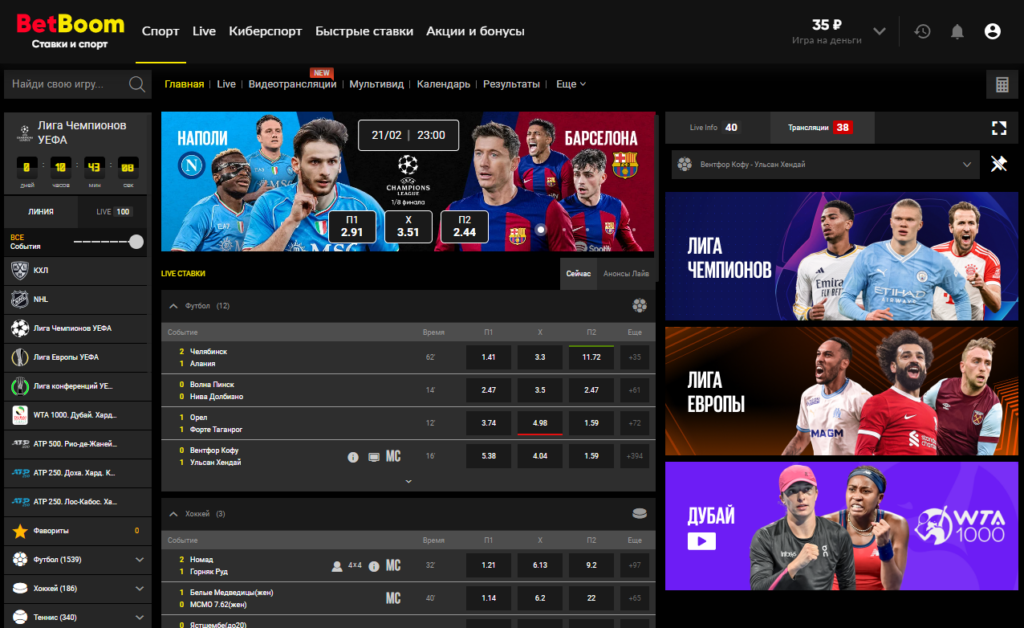Screen dimensions: 1024x628
Task: Open Киберспорт main menu
Action: point(265,31)
